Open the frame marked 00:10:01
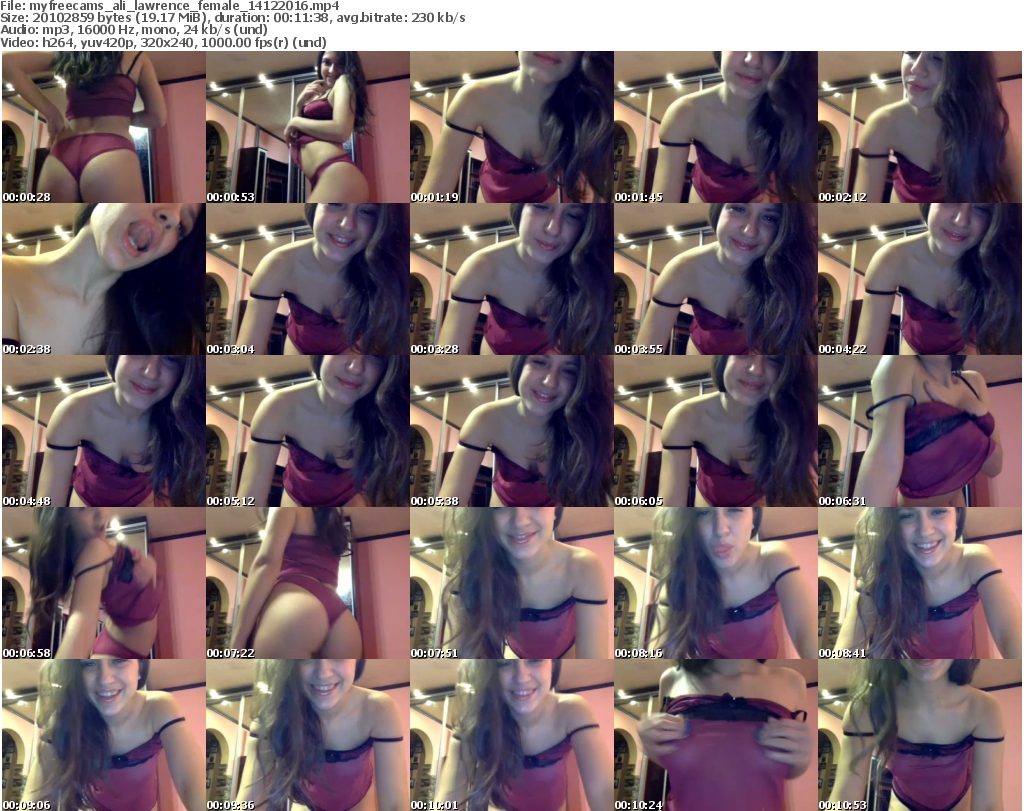This screenshot has height=811, width=1024. coord(511,735)
